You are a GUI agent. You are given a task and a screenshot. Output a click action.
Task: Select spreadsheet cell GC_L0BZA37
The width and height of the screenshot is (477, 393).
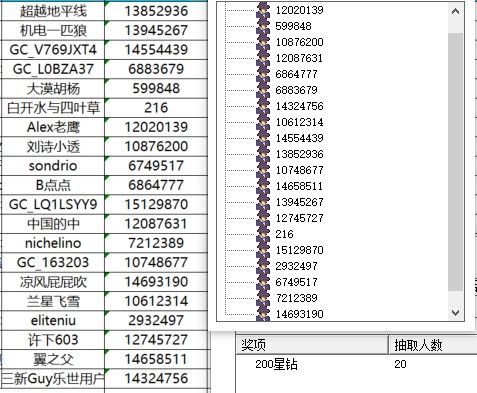point(53,69)
